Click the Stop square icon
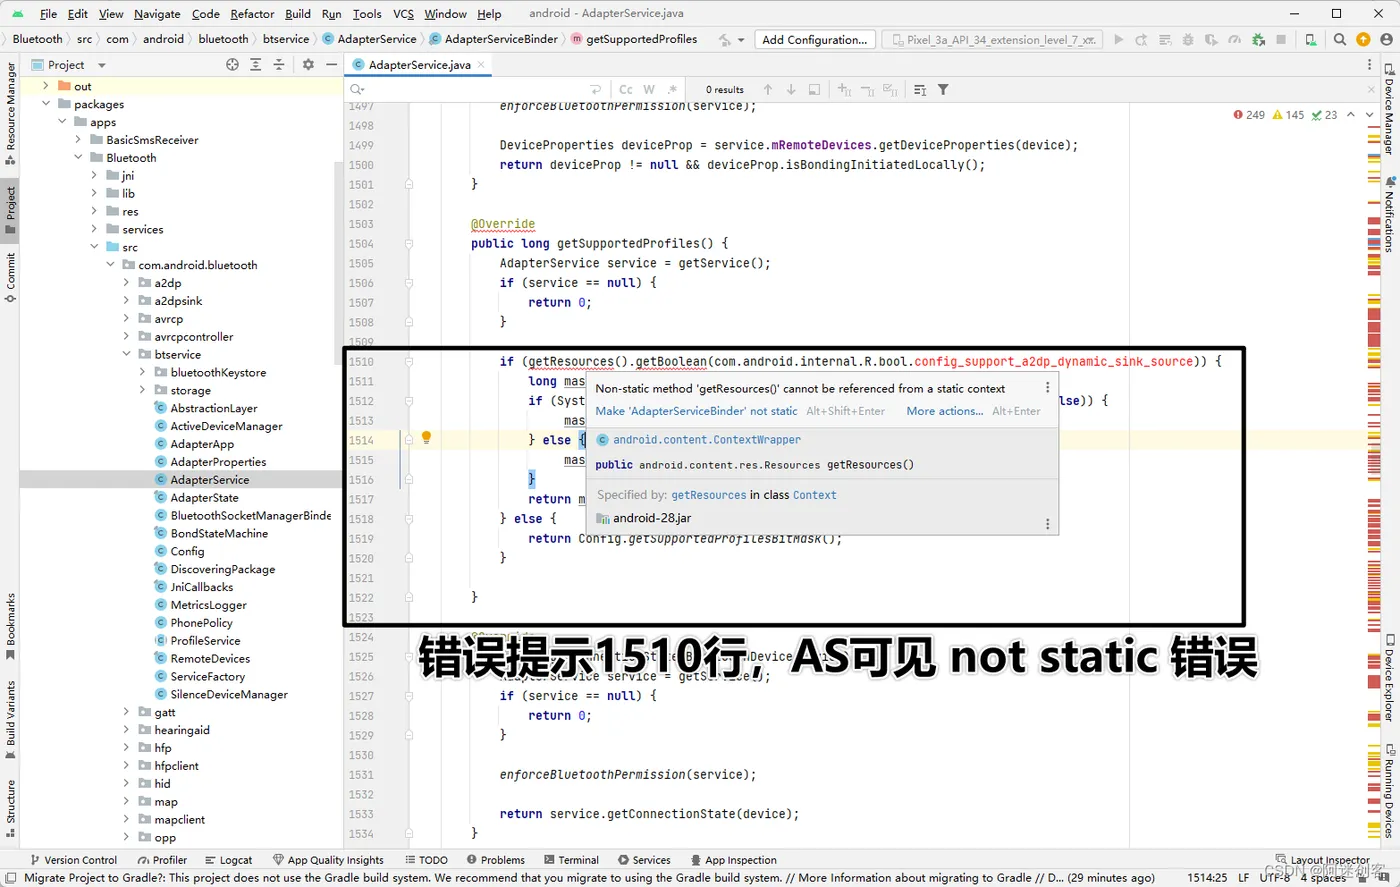 point(1281,40)
